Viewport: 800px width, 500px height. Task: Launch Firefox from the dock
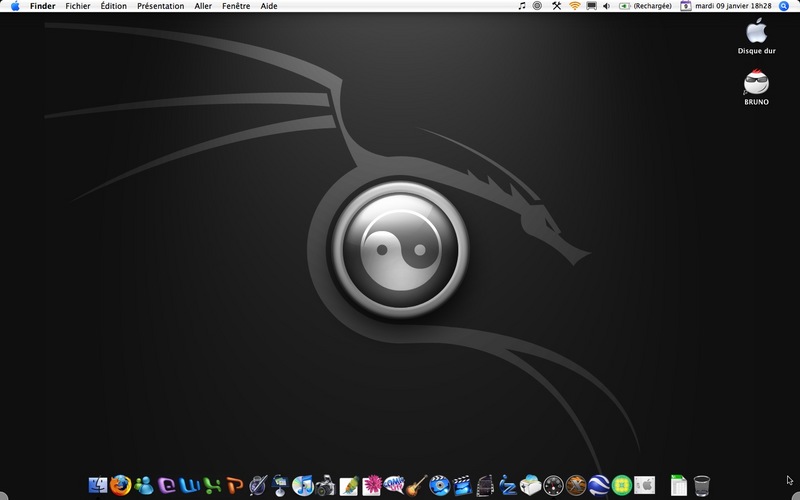120,485
